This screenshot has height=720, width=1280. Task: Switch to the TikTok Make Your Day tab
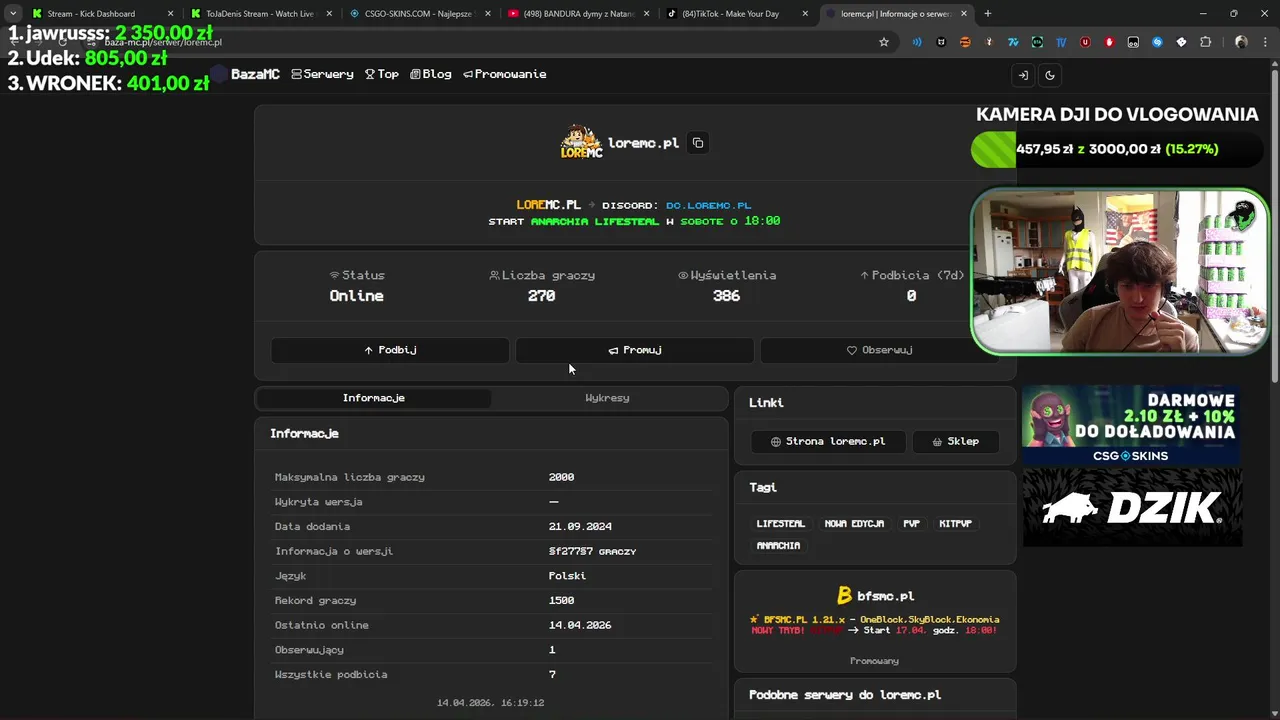736,14
